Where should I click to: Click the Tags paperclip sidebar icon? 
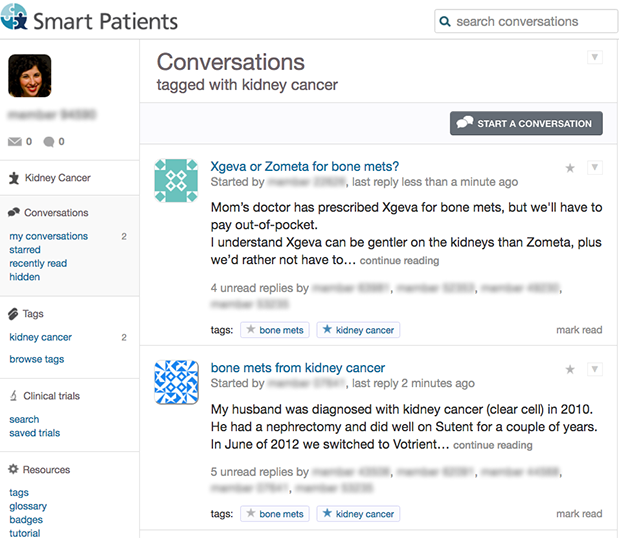pyautogui.click(x=13, y=314)
